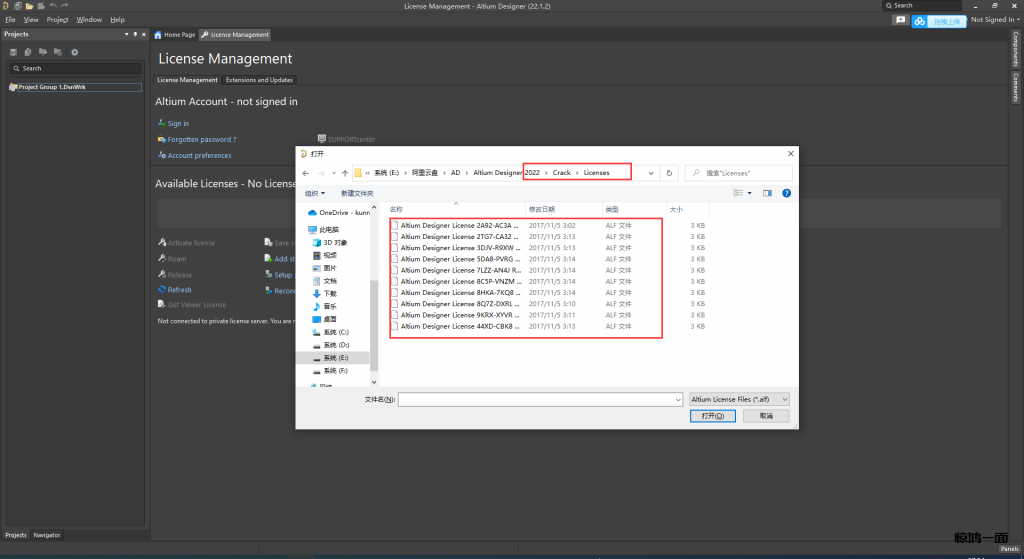Open the Project menu
Viewport: 1024px width, 559px height.
pyautogui.click(x=57, y=20)
